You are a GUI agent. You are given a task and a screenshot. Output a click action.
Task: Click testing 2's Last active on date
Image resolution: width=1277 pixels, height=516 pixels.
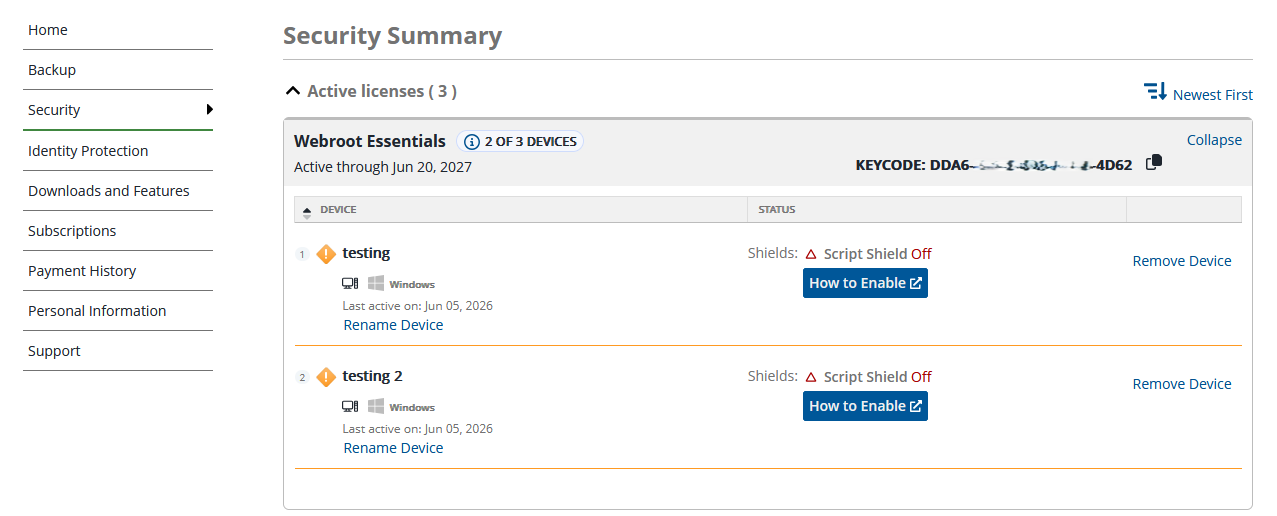pos(417,429)
